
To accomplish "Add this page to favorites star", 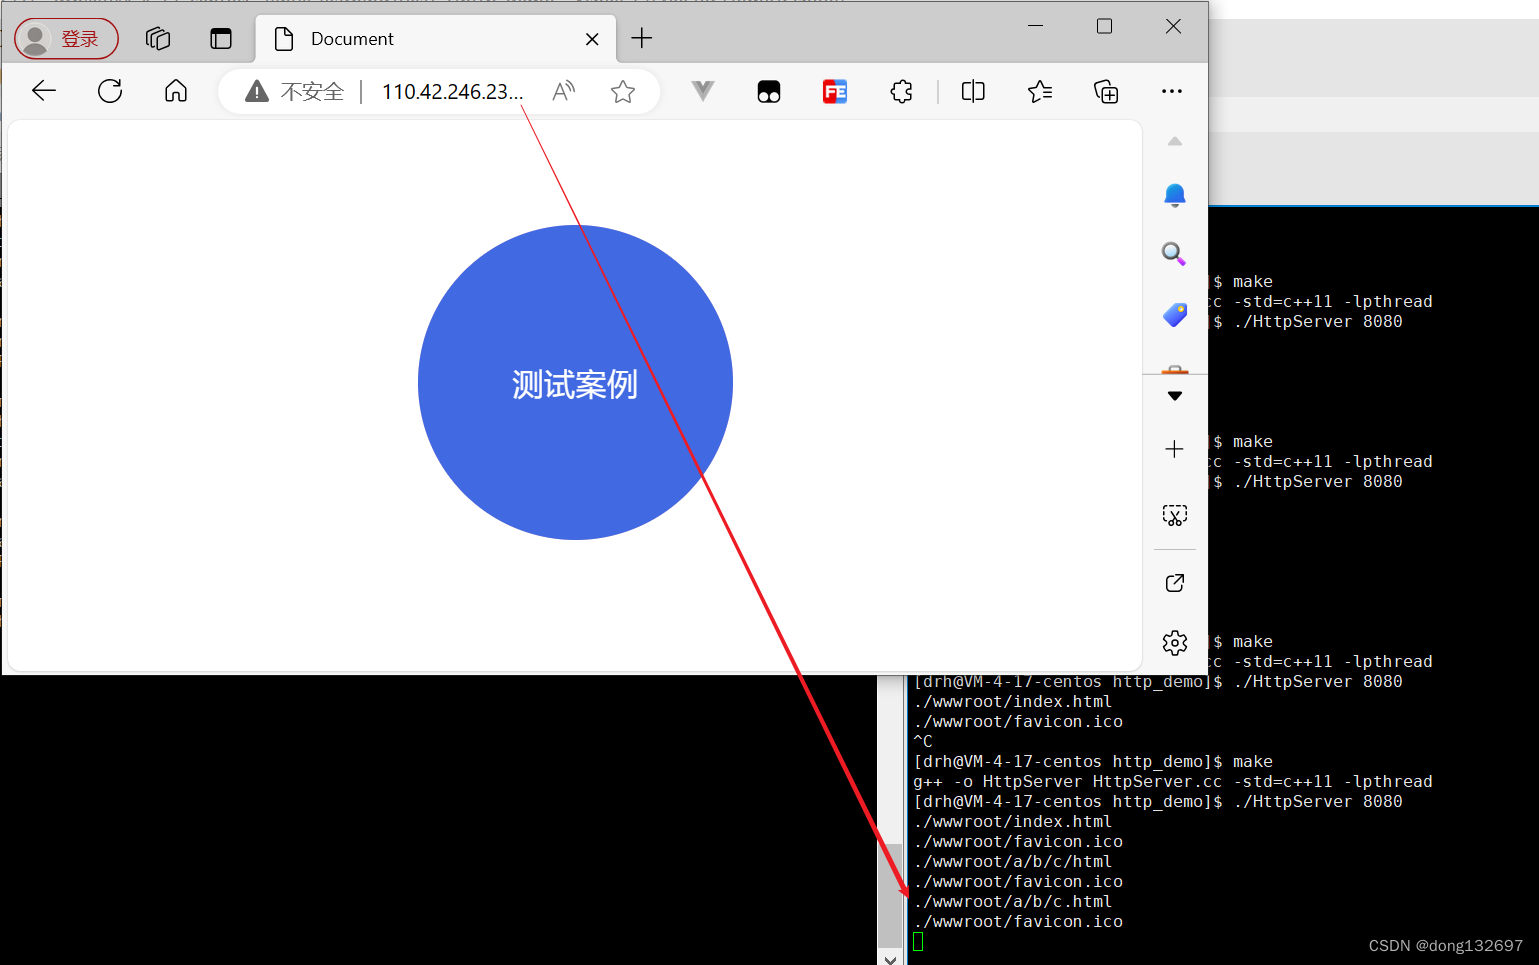I will point(623,92).
